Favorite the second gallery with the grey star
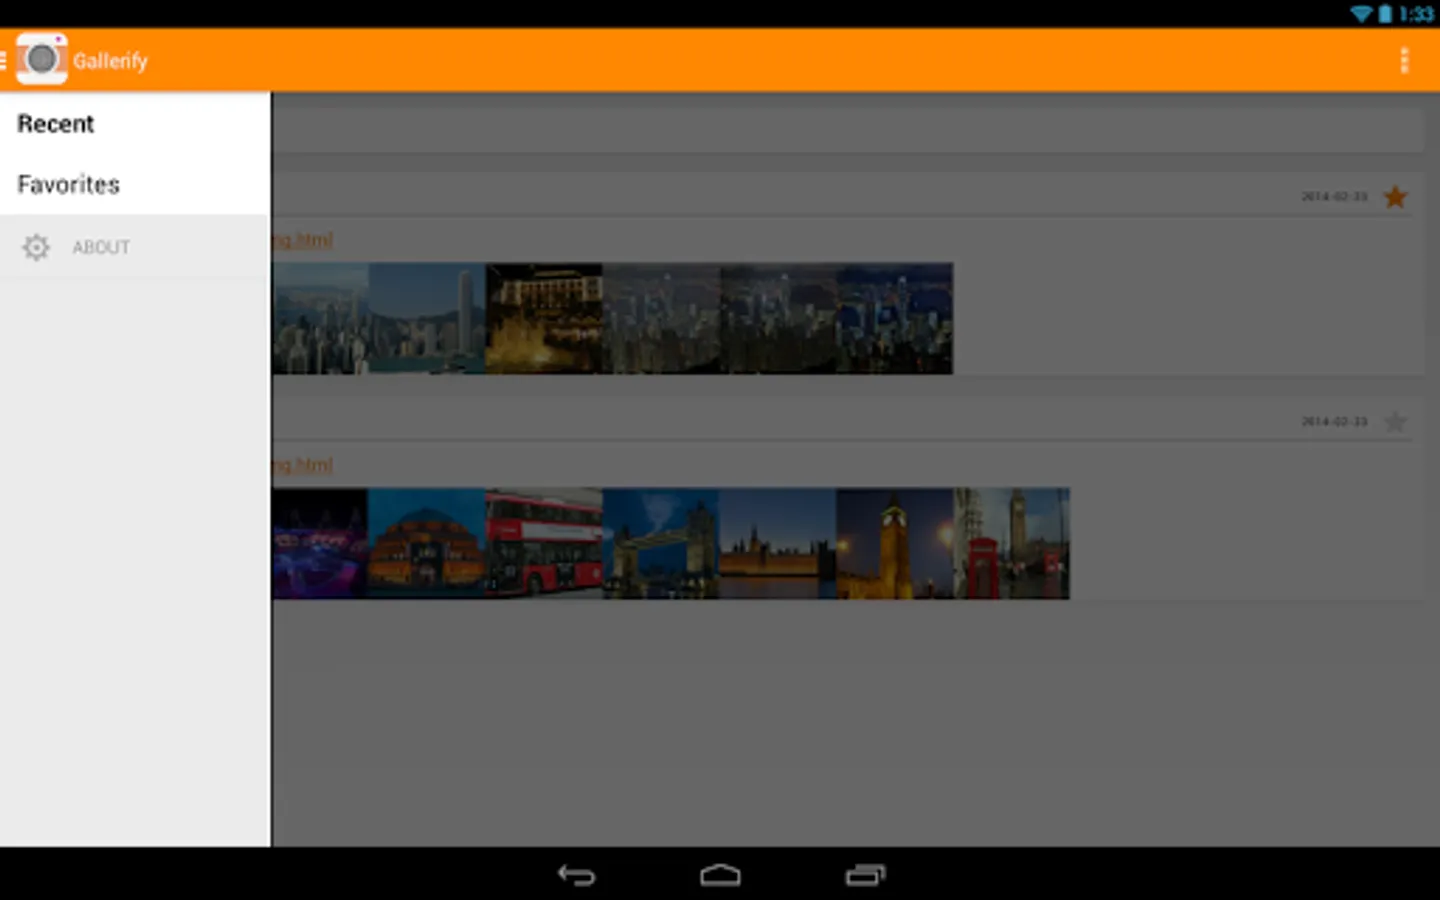 1395,422
